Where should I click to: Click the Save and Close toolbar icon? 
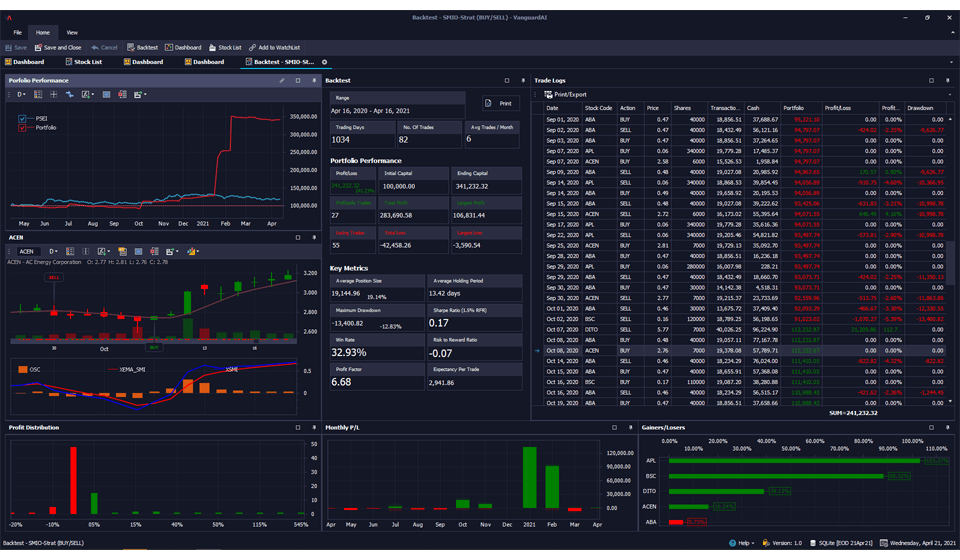point(39,47)
